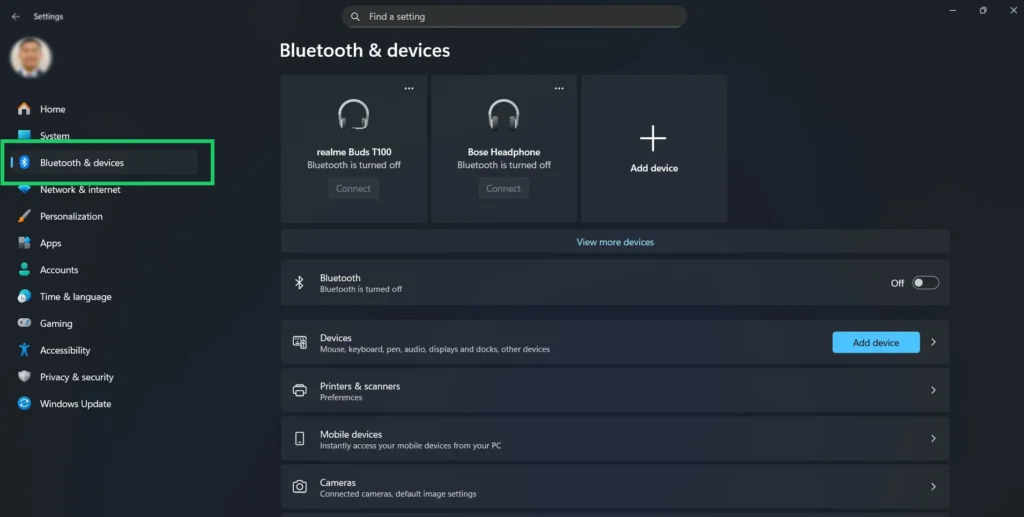Expand Mobile devices chevron
Screen dimensions: 1024x517
pos(933,439)
